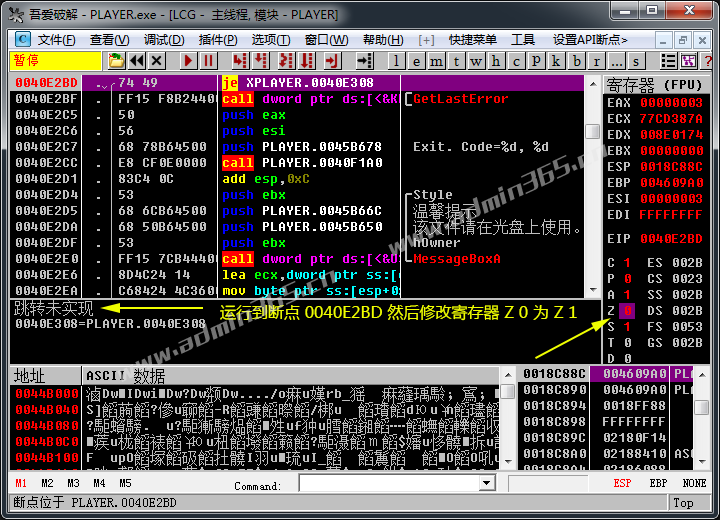720x520 pixels.
Task: Select the D flag value in registers
Action: point(627,358)
